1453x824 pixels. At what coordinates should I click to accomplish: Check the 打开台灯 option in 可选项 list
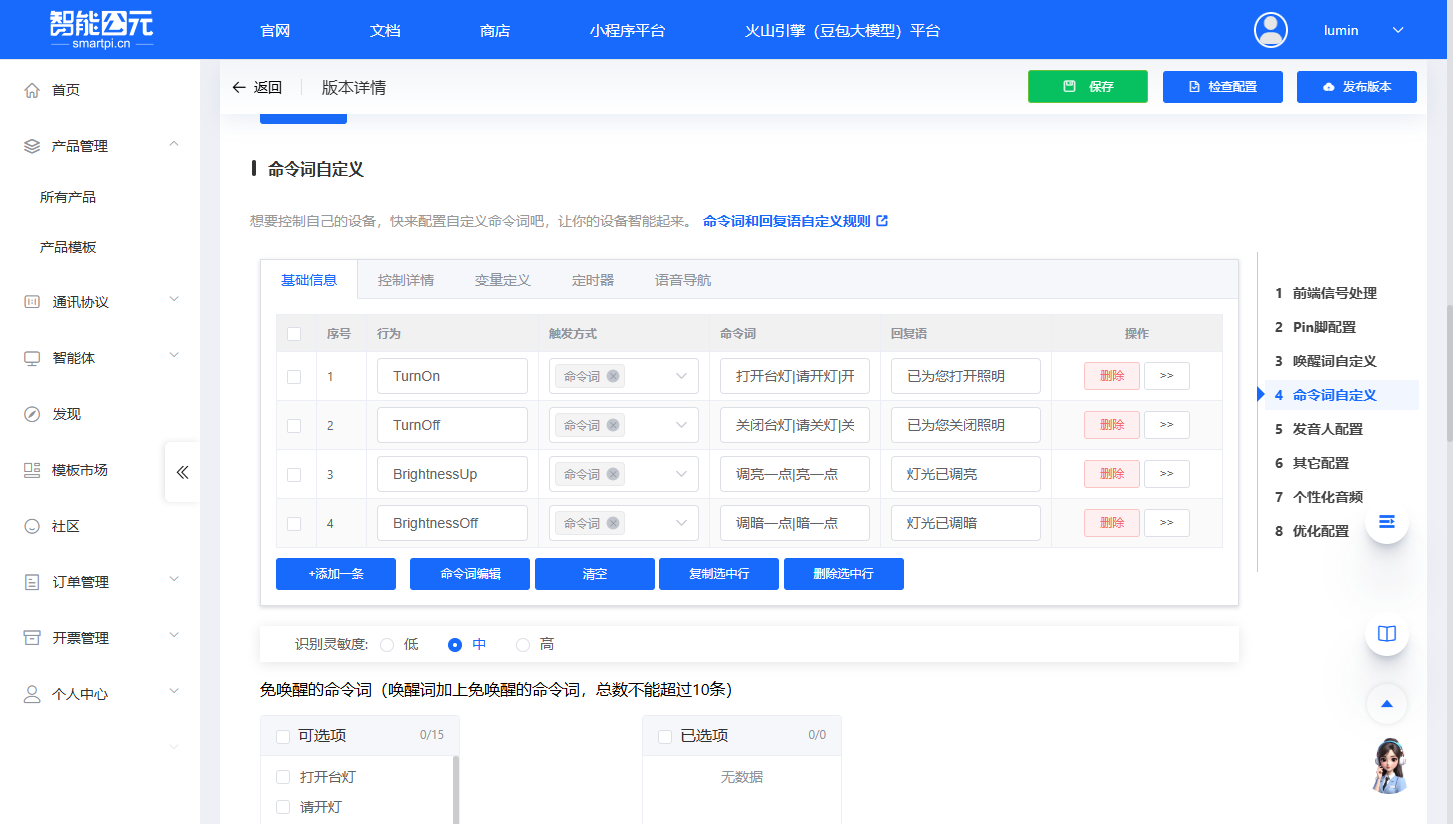(x=282, y=776)
